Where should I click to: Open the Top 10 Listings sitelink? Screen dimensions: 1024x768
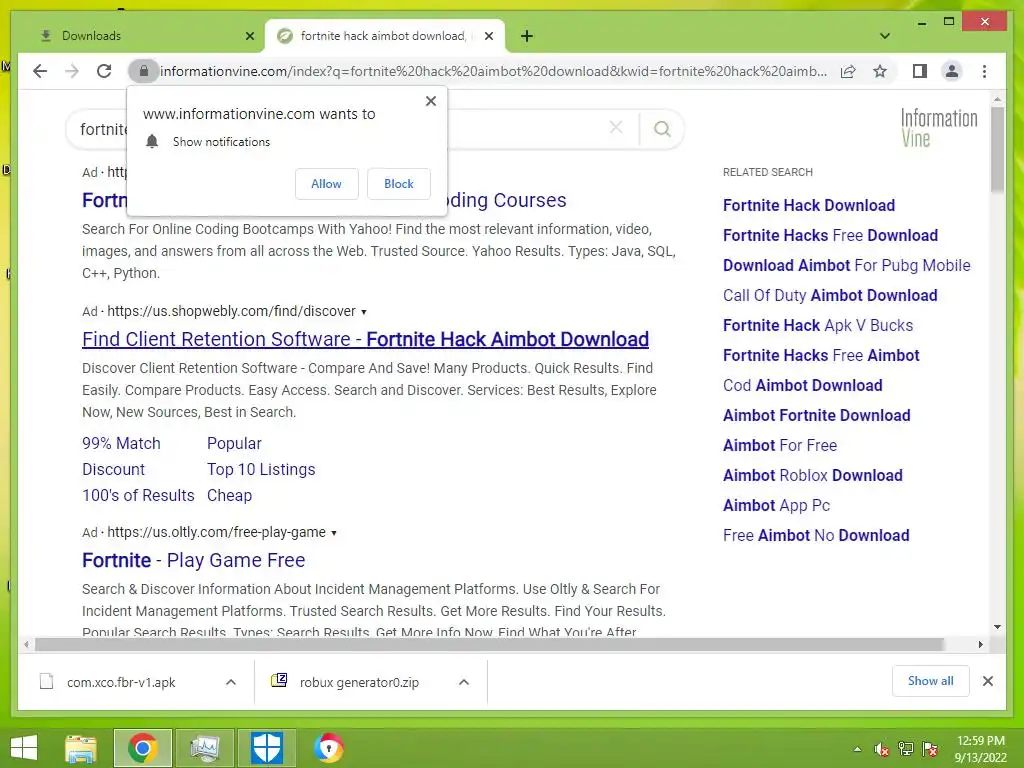(x=261, y=470)
